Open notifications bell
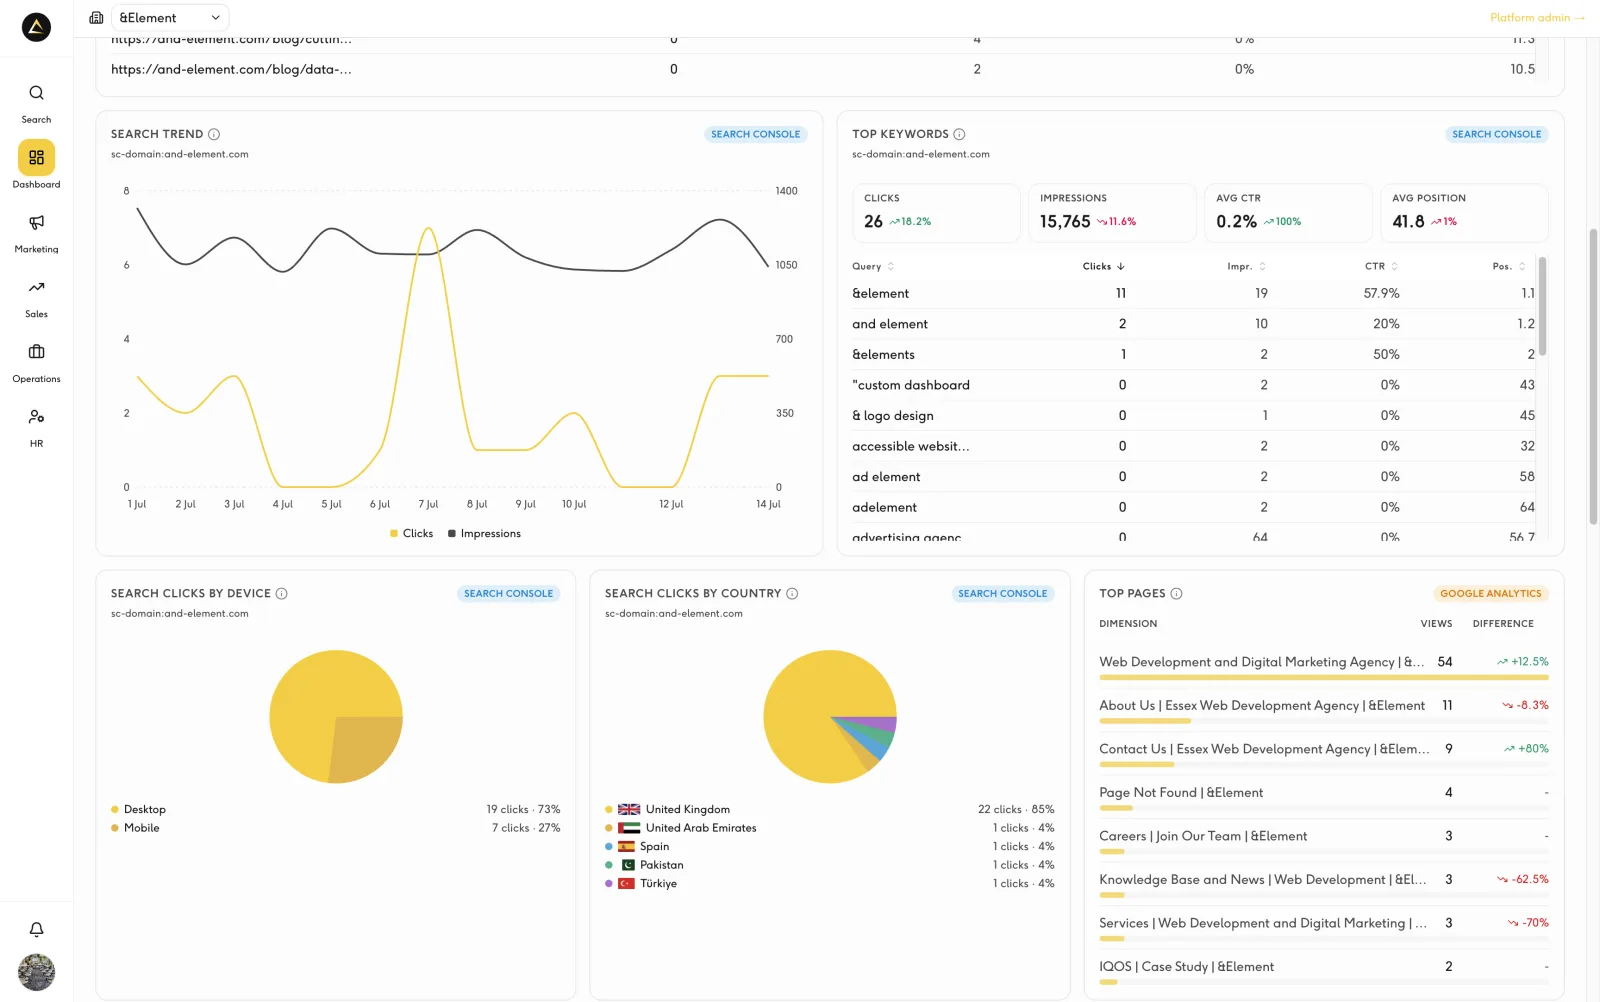 [x=36, y=929]
